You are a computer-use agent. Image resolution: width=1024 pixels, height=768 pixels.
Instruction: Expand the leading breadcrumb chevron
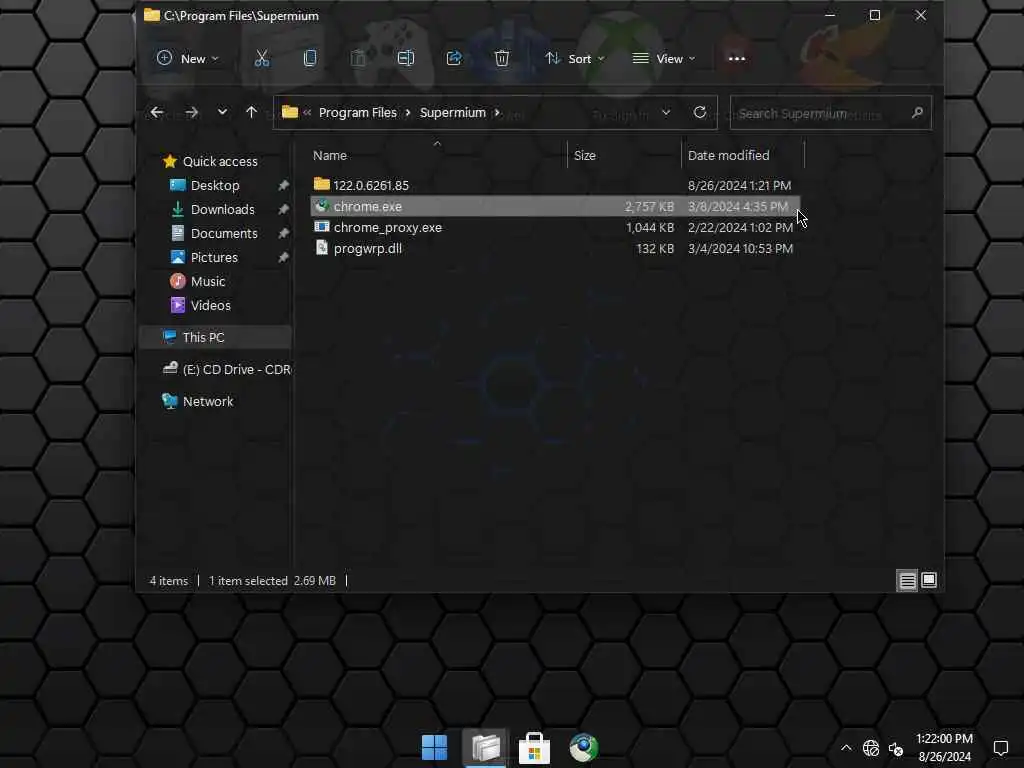coord(307,112)
